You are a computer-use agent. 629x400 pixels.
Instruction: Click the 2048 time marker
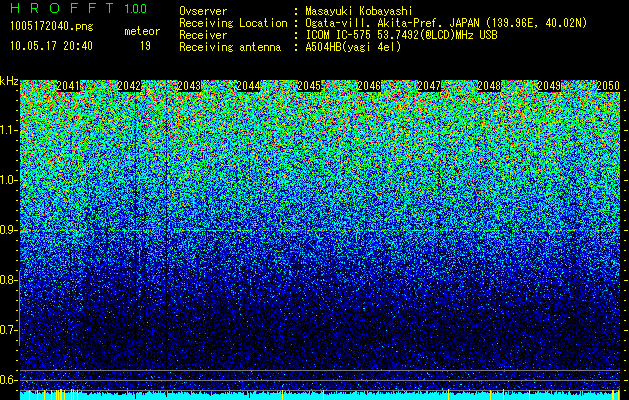click(x=489, y=86)
